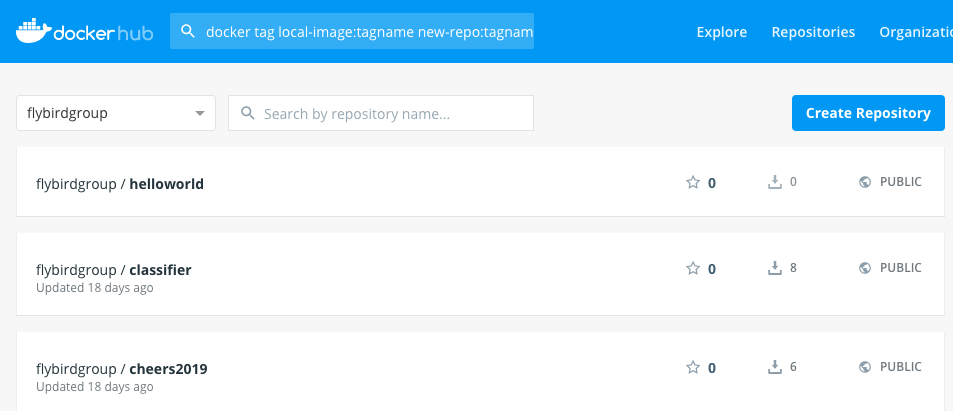Click the download count 8 for classifier

pyautogui.click(x=793, y=268)
